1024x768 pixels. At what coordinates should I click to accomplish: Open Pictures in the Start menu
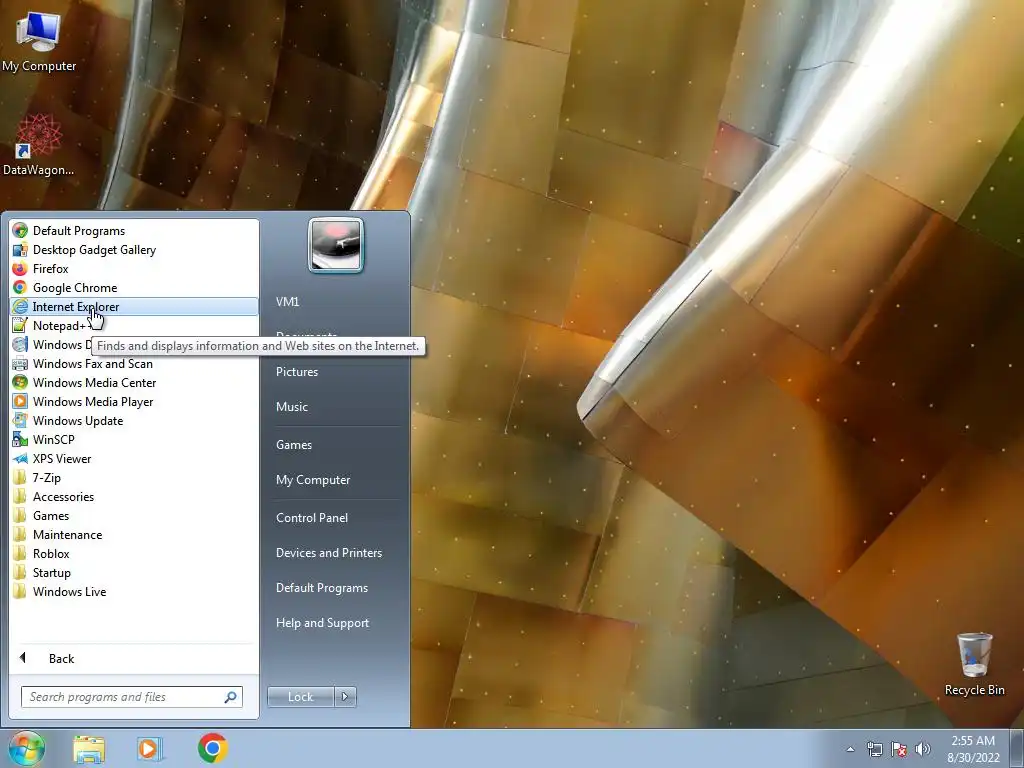click(x=297, y=372)
